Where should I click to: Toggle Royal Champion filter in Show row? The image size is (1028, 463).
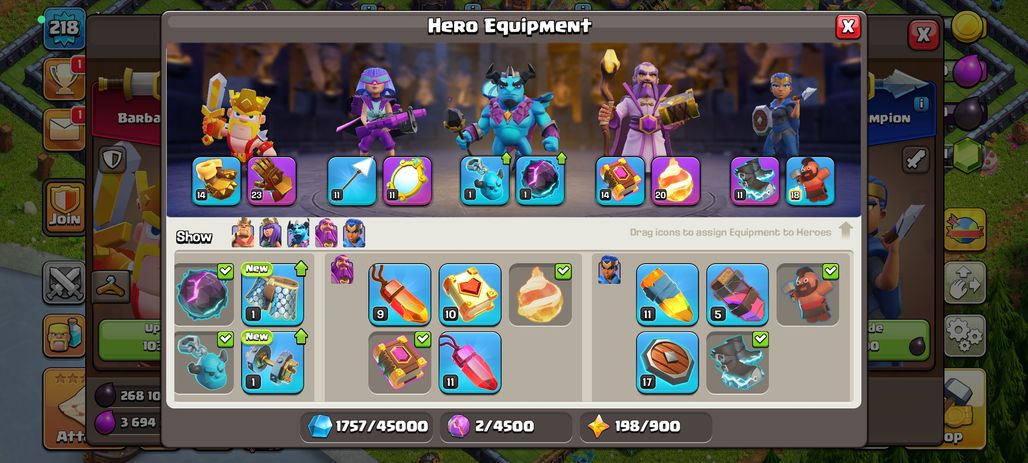pos(354,233)
